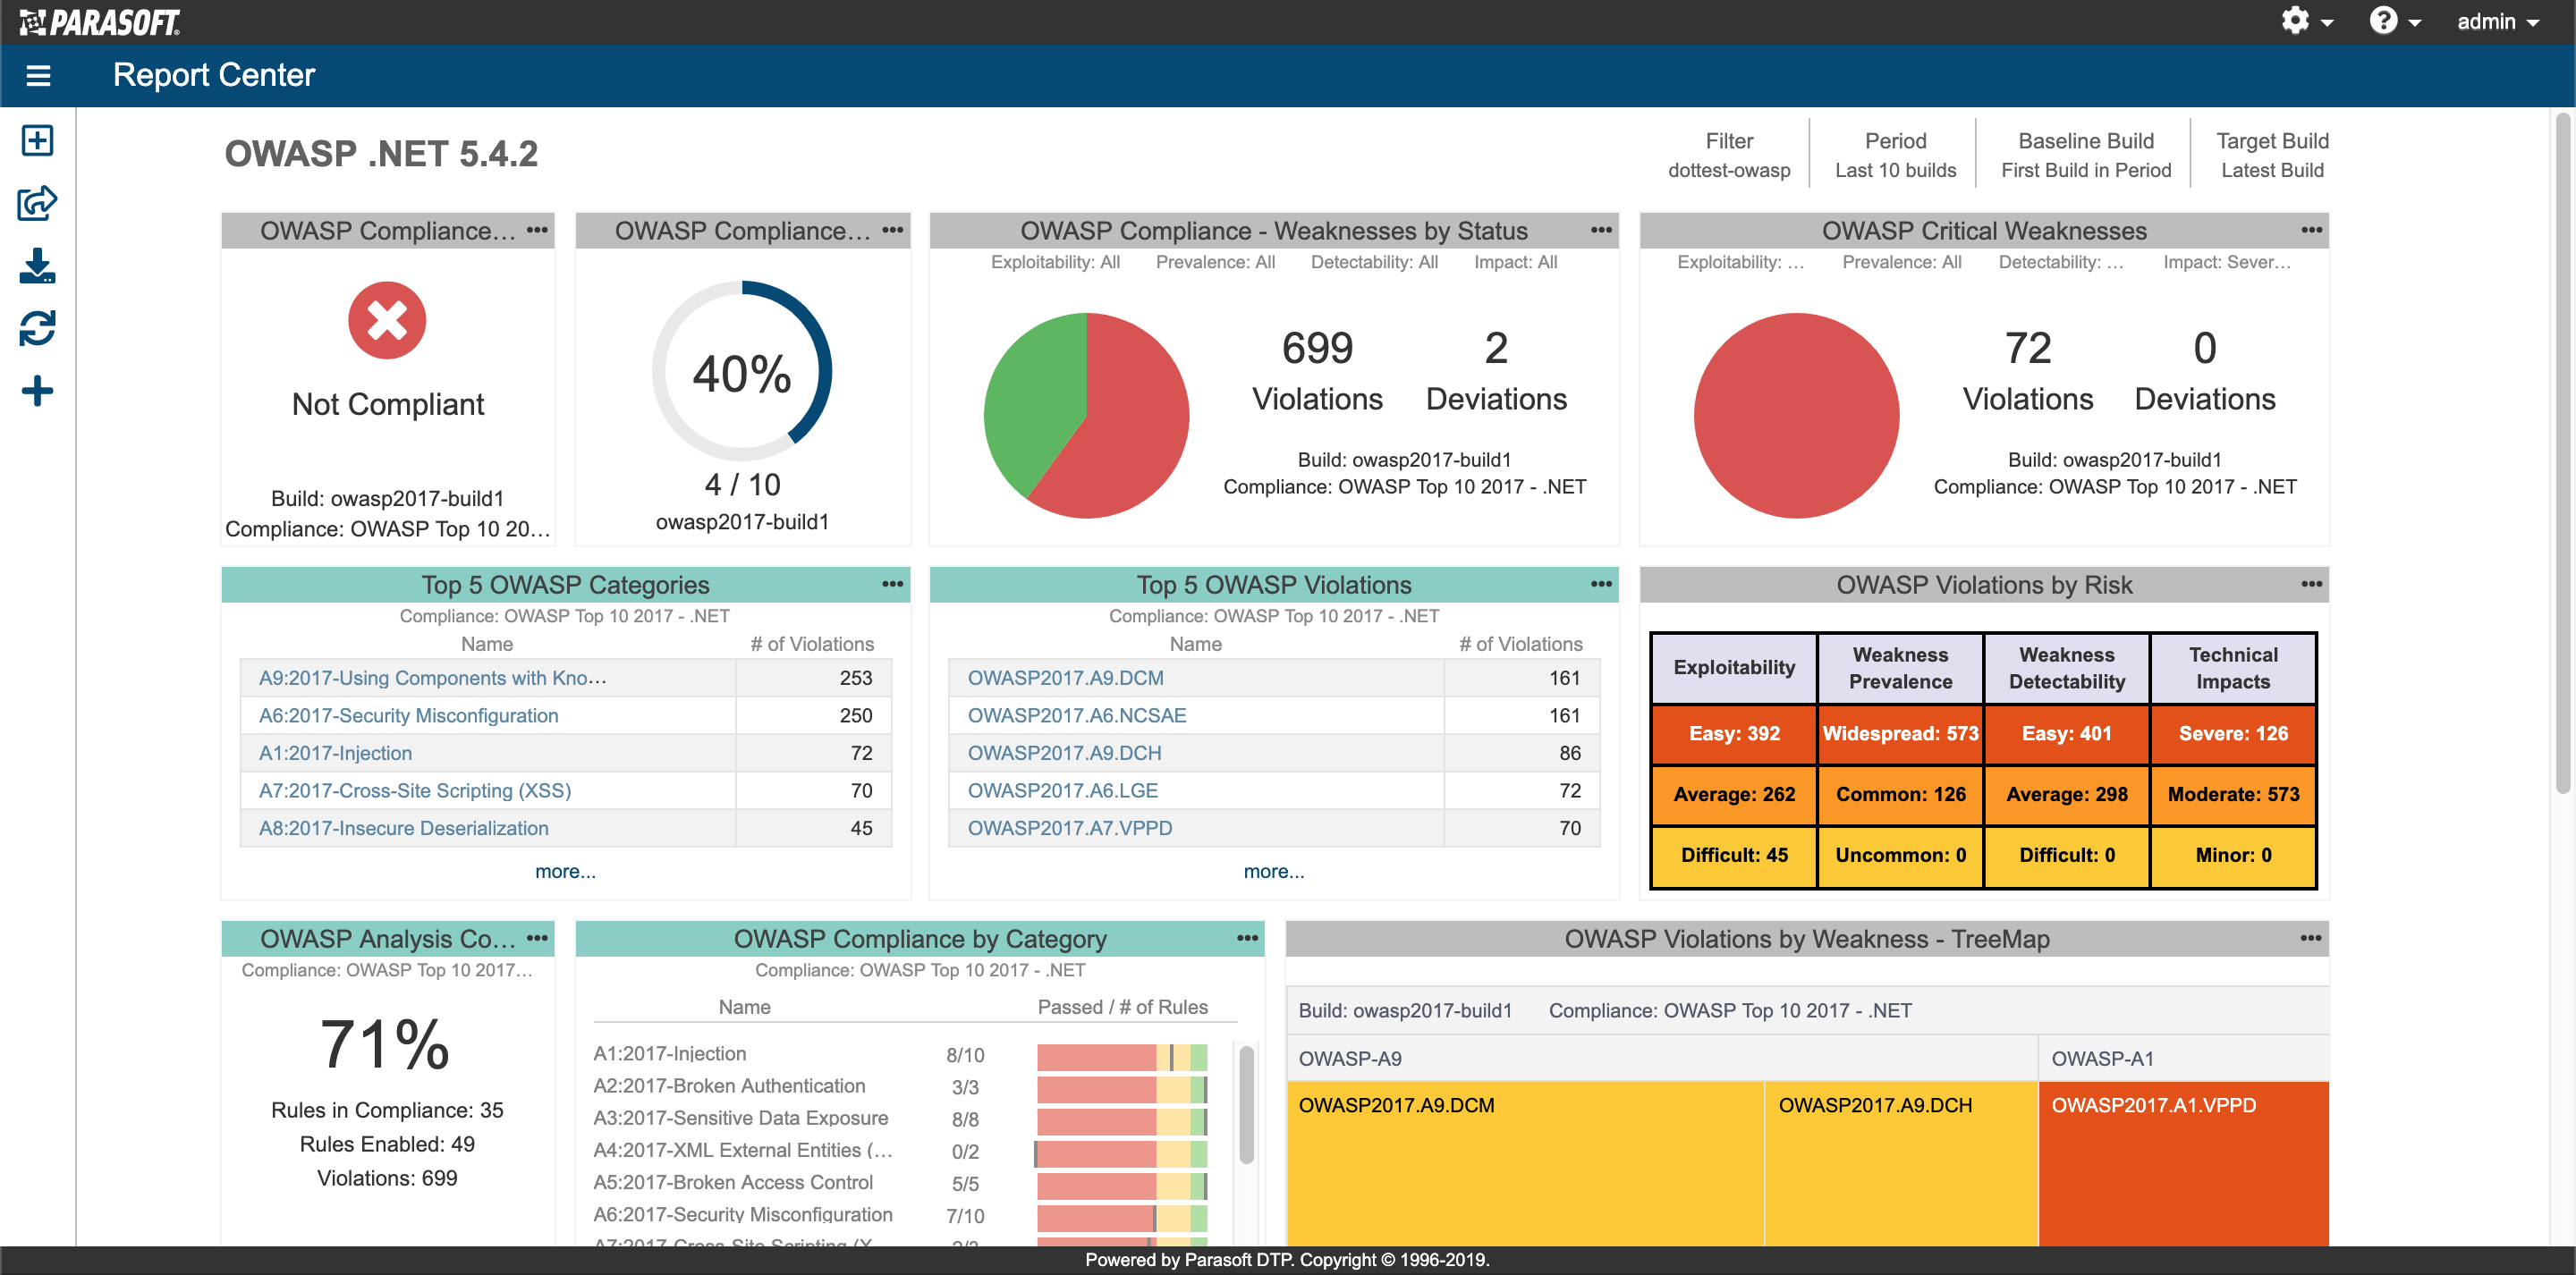Open the Baseline Build selector
Image resolution: width=2576 pixels, height=1275 pixels.
click(x=2086, y=155)
